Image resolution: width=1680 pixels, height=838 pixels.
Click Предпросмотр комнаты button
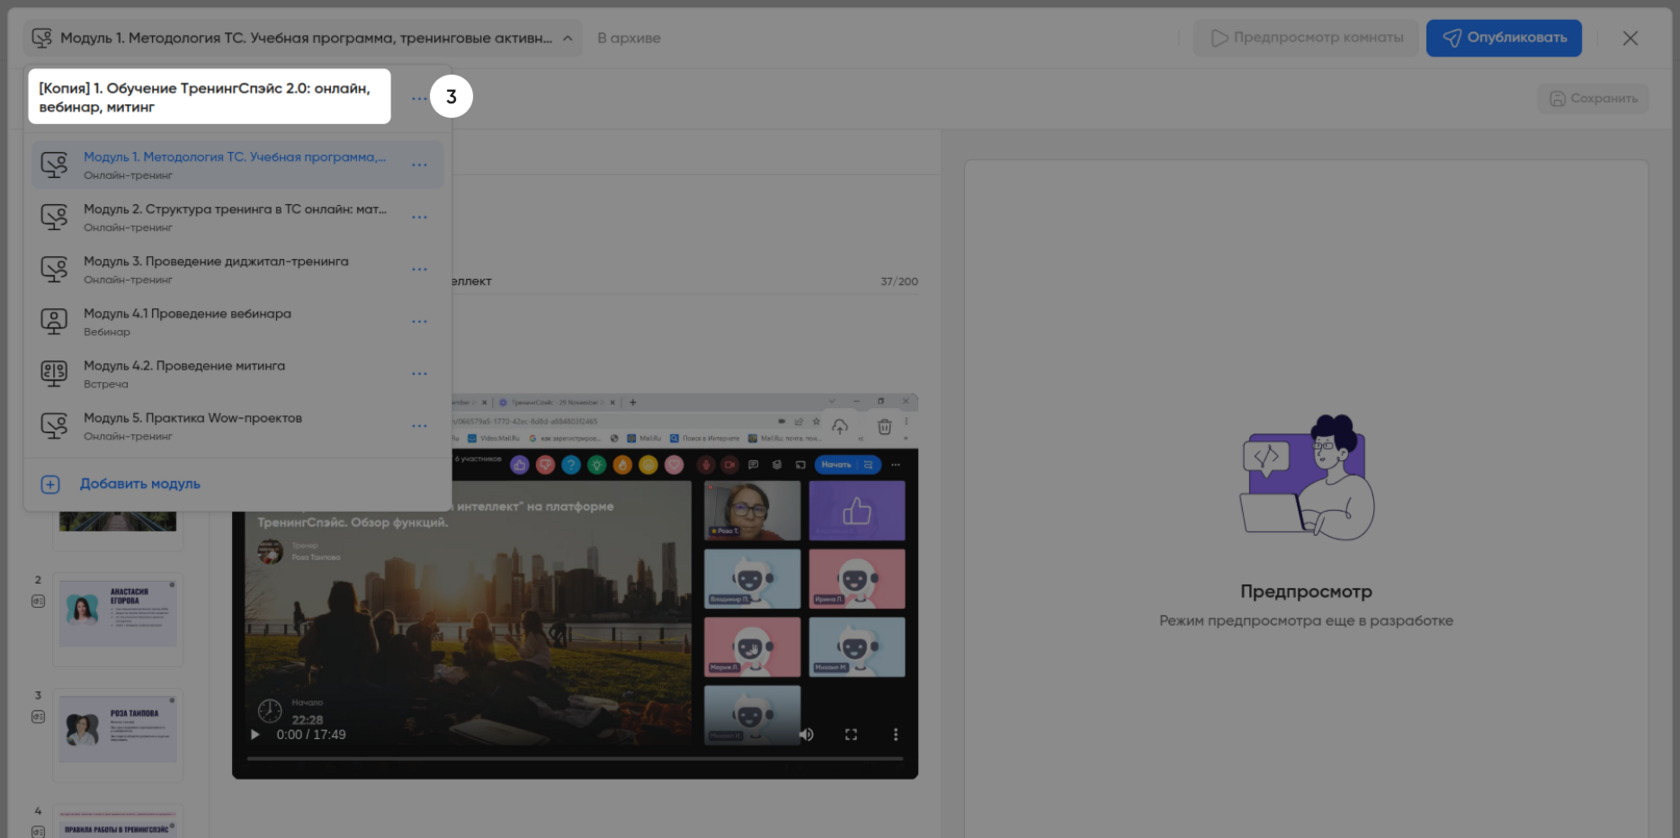coord(1306,38)
